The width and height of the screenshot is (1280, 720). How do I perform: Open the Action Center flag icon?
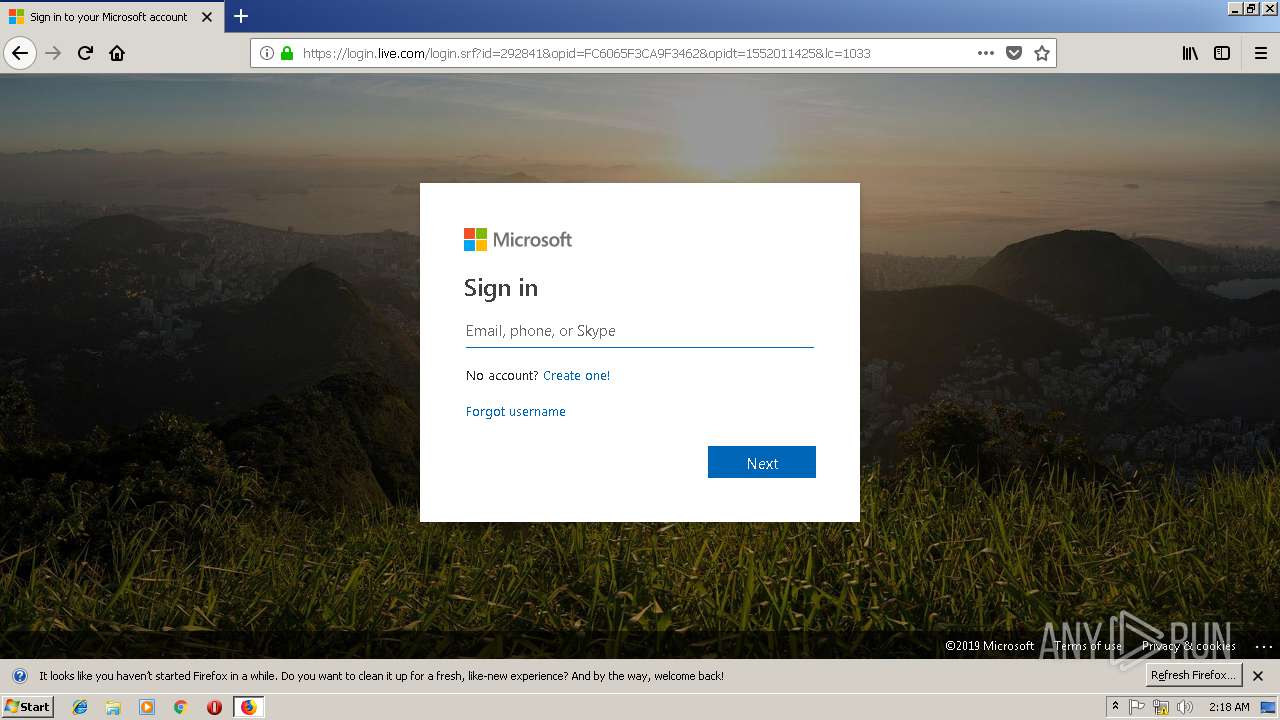[1138, 707]
